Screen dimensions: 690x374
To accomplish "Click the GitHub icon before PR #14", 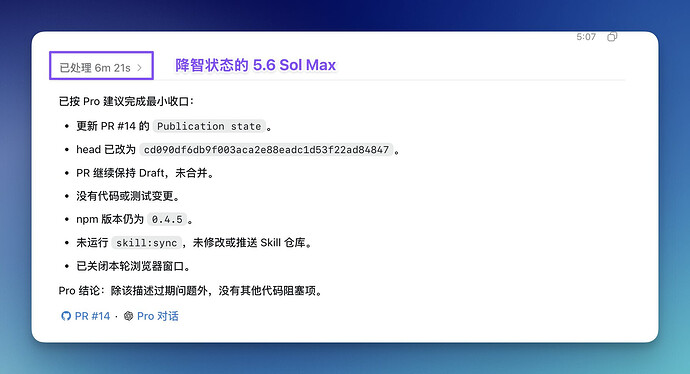I will [66, 316].
